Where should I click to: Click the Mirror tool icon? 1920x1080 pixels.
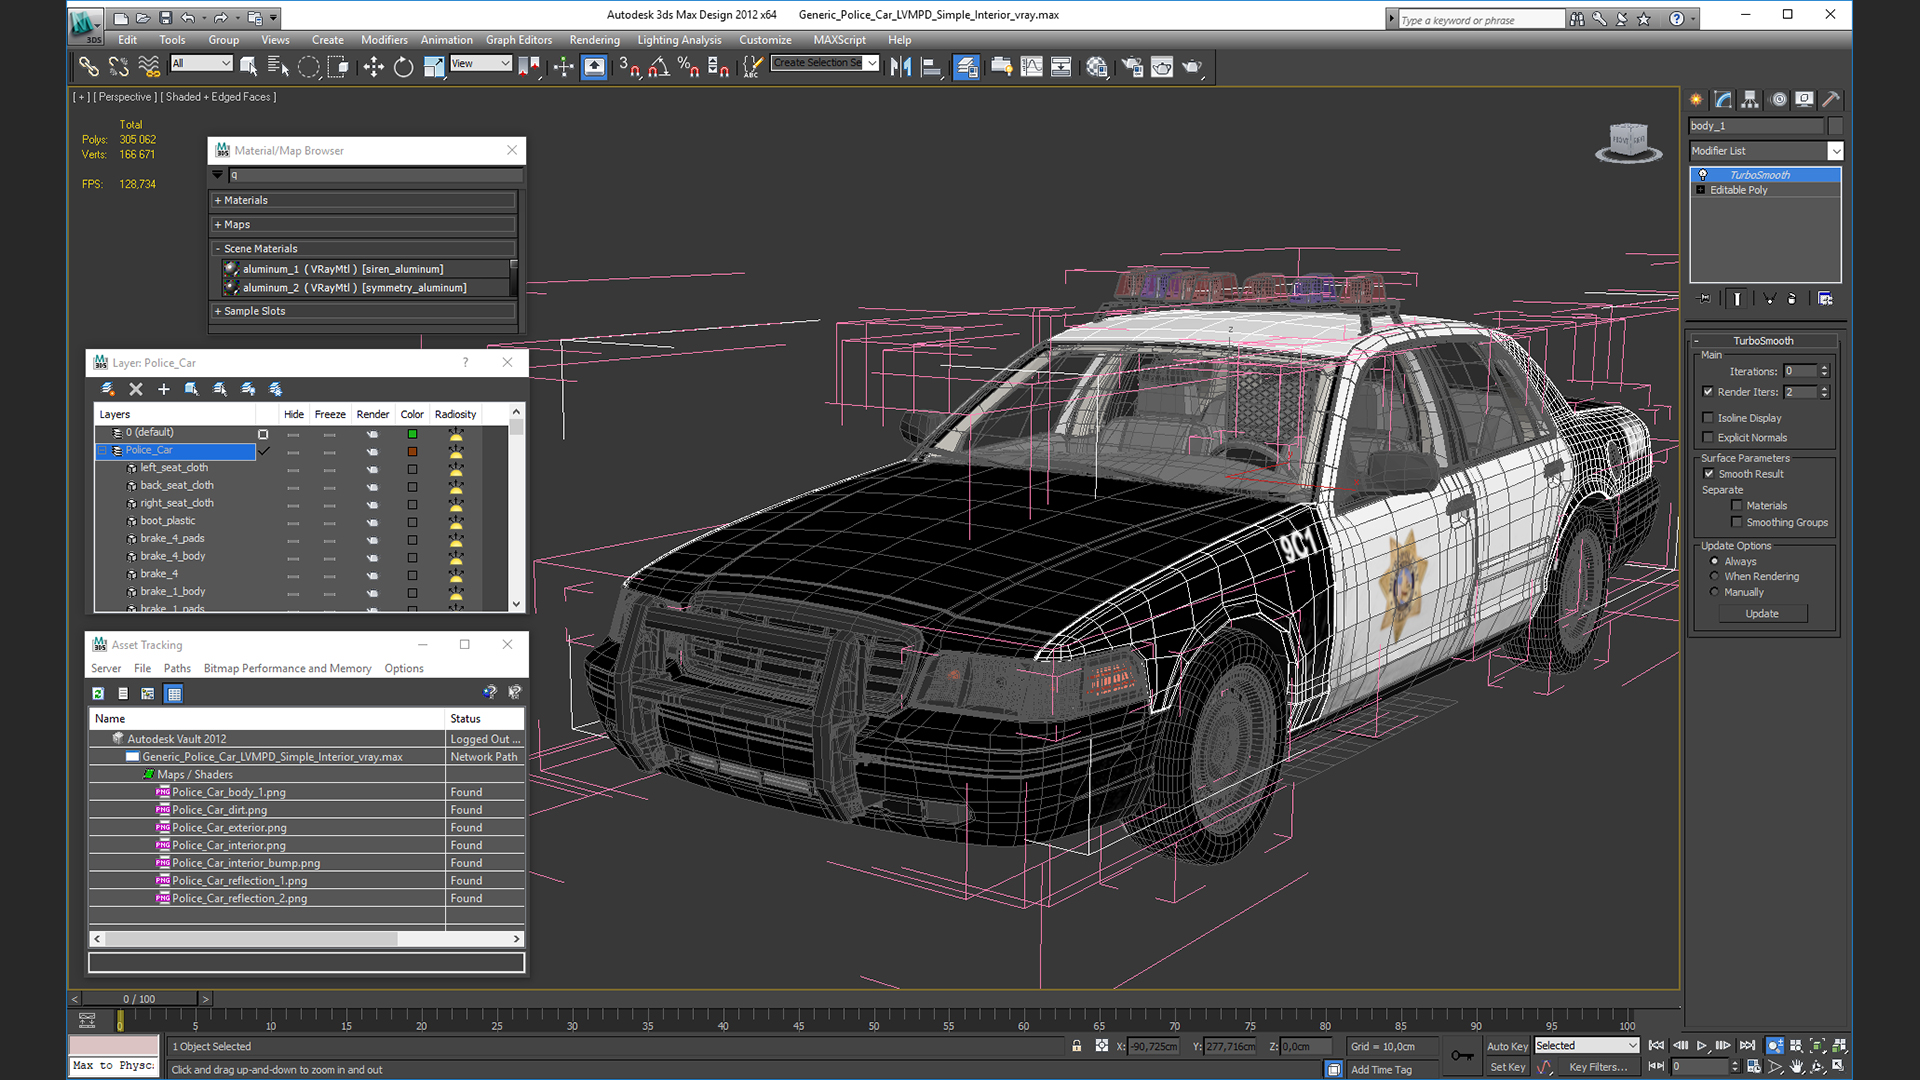point(900,67)
